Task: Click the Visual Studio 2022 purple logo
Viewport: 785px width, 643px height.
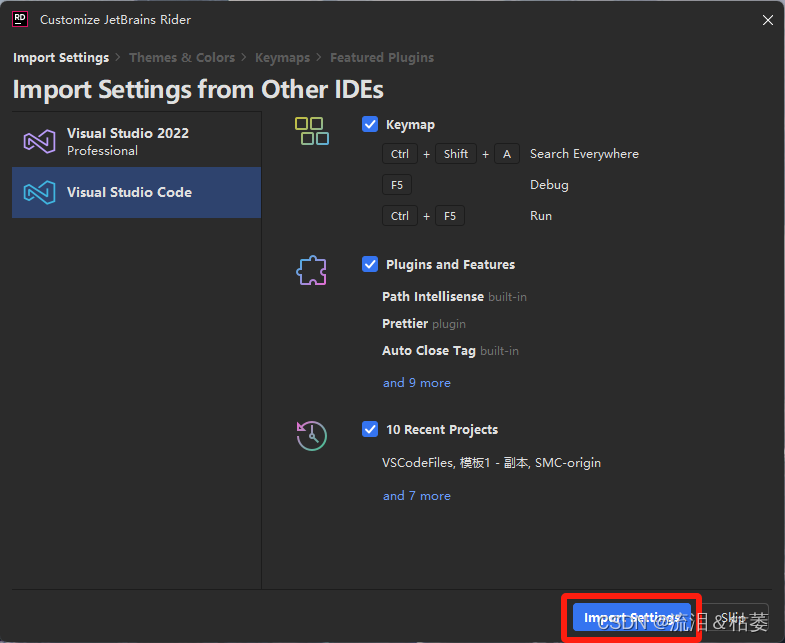Action: (40, 142)
